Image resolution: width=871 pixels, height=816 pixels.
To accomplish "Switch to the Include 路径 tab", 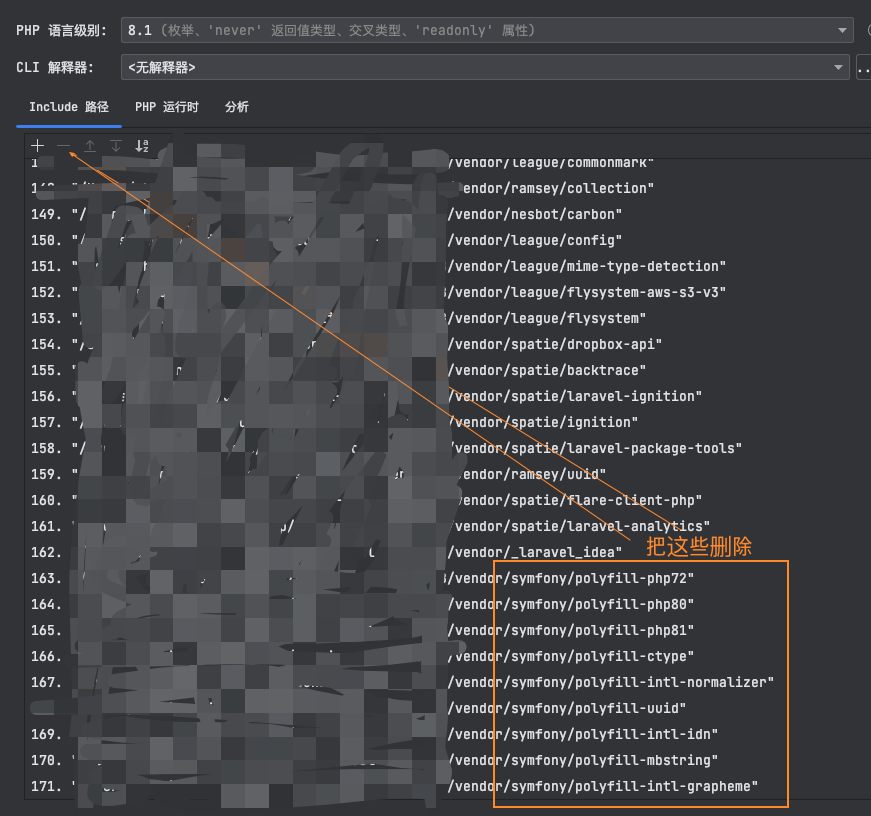I will 69,107.
